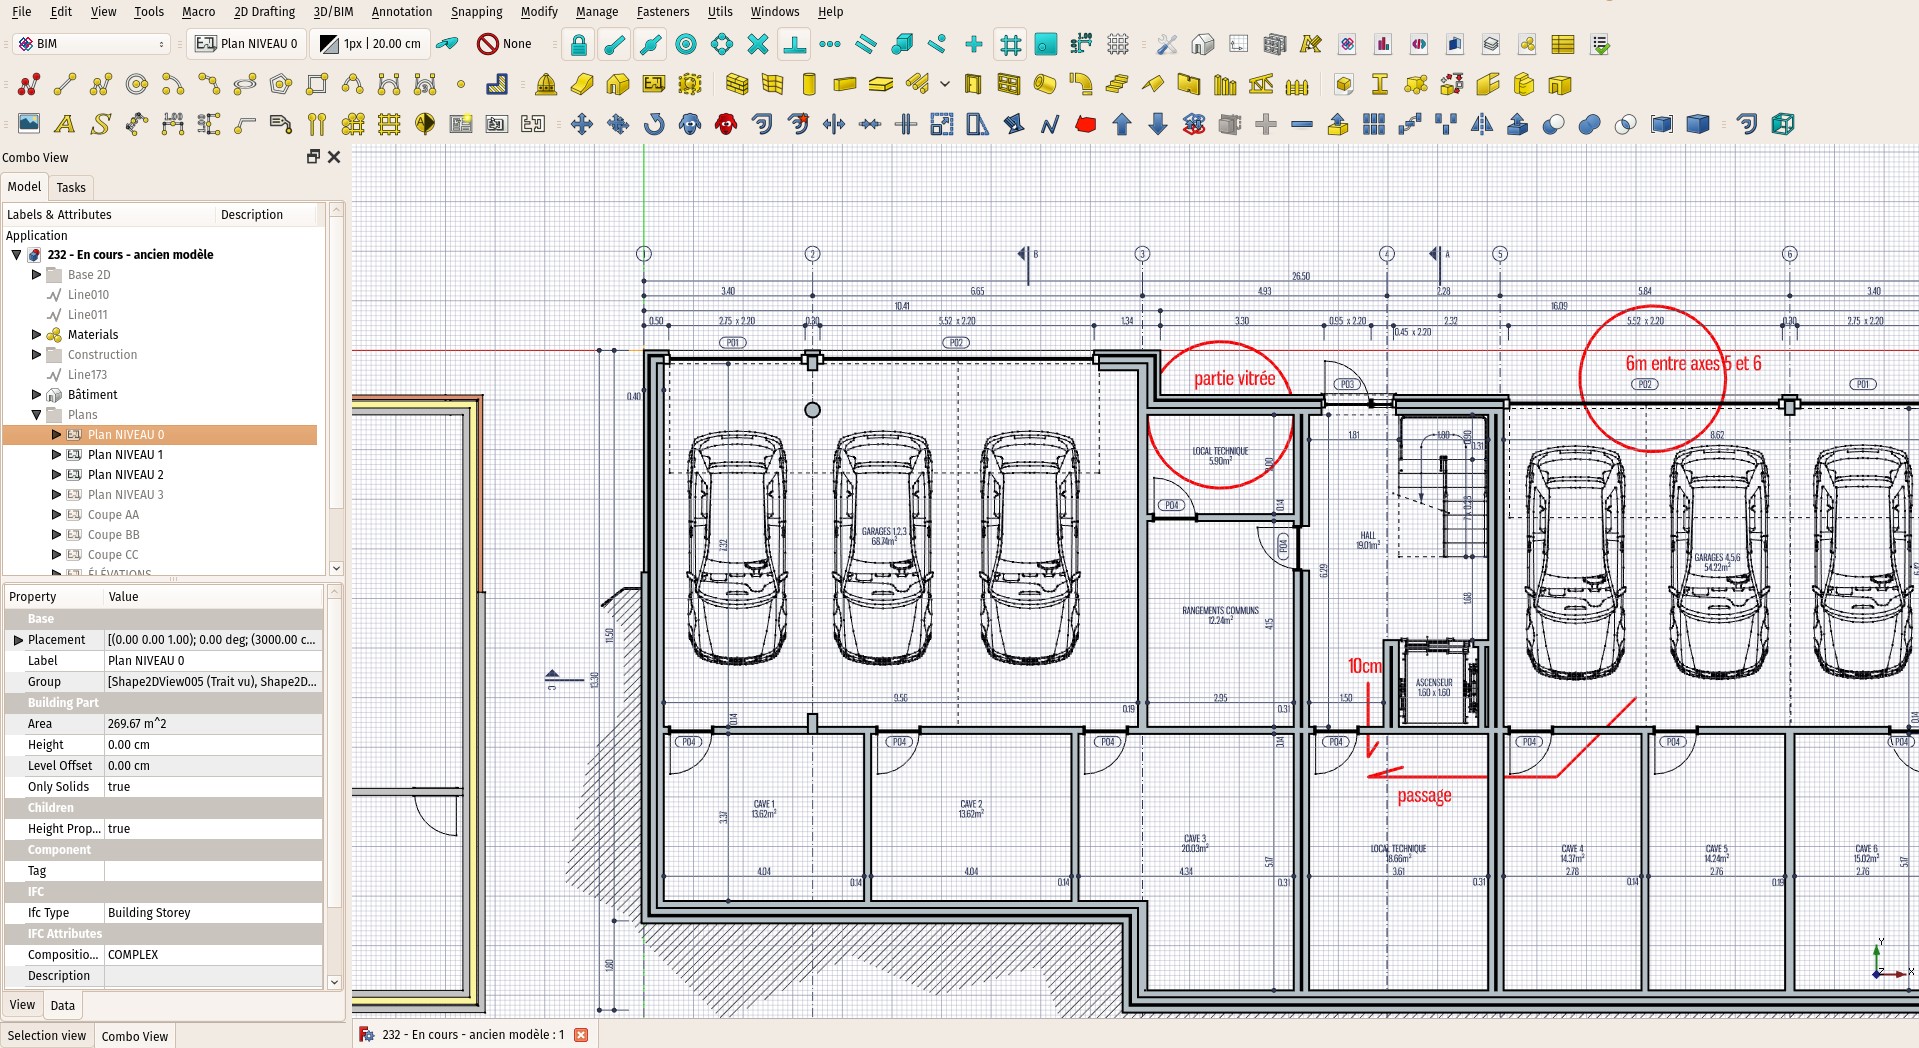Click the Door tool icon
Image resolution: width=1919 pixels, height=1048 pixels.
pos(973,85)
